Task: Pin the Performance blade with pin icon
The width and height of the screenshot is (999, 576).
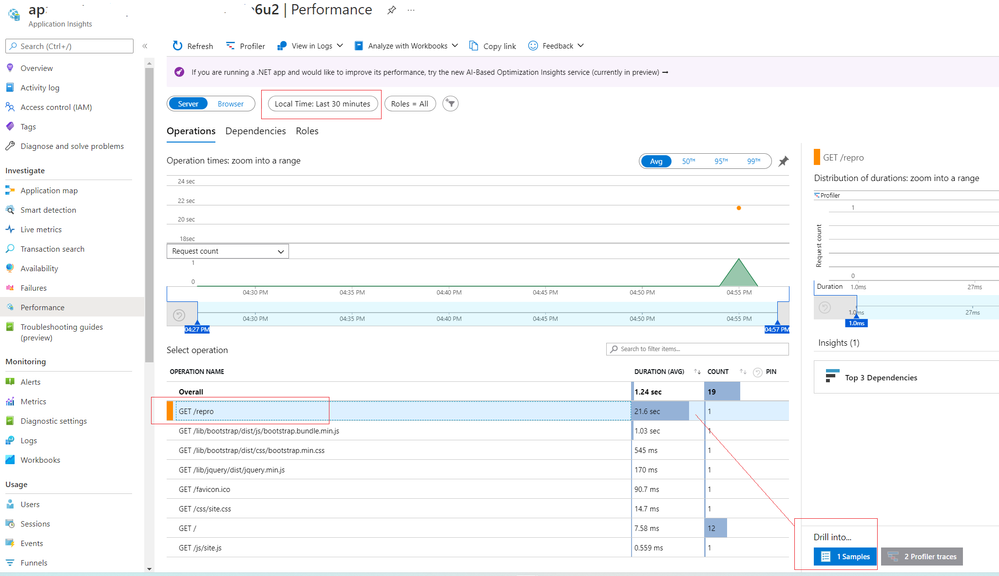Action: [x=391, y=10]
